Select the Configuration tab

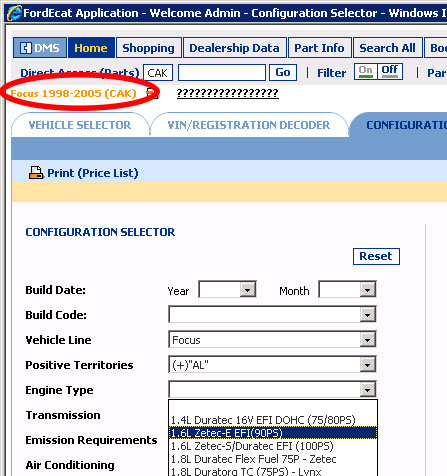pyautogui.click(x=399, y=125)
